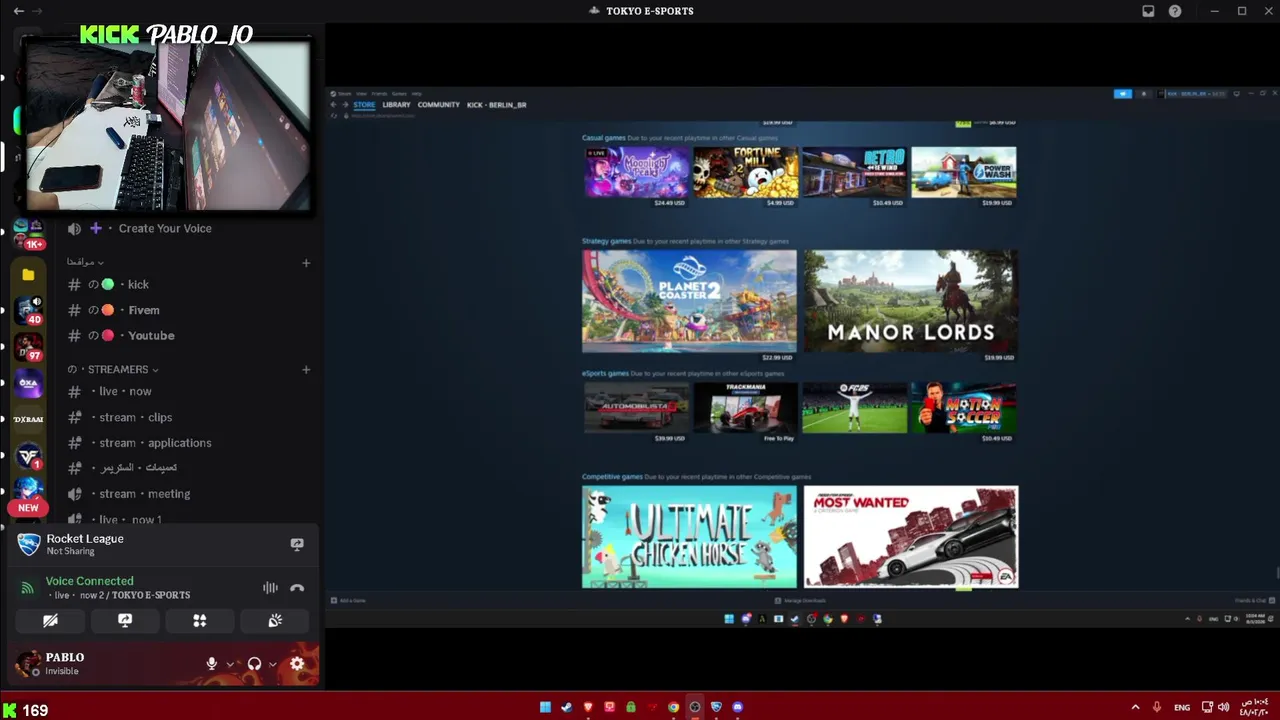Viewport: 1280px width, 720px height.
Task: Open Steam from the Windows taskbar
Action: [567, 707]
